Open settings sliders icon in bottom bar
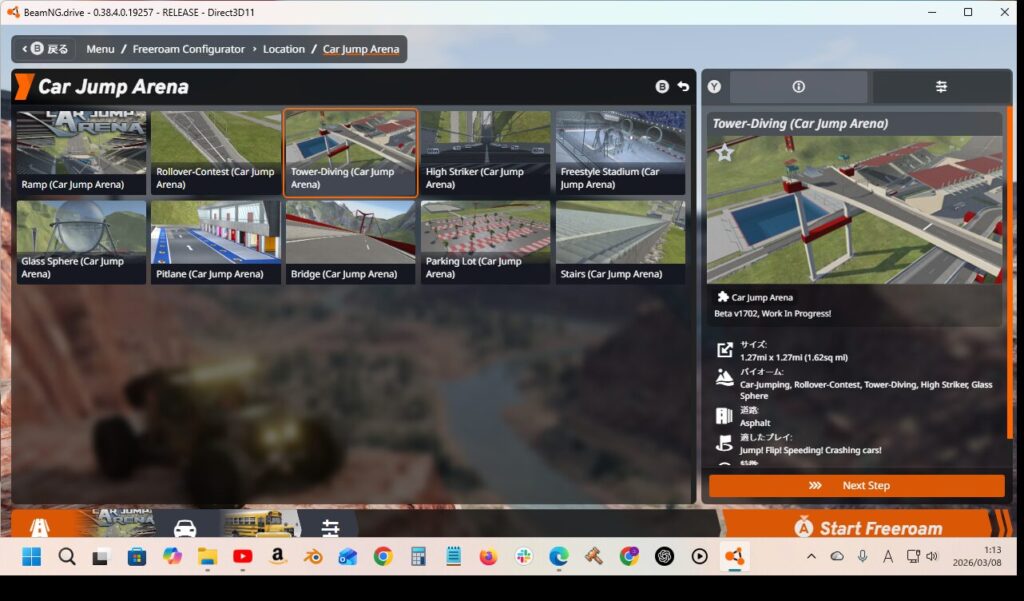The width and height of the screenshot is (1024, 601). [x=331, y=528]
